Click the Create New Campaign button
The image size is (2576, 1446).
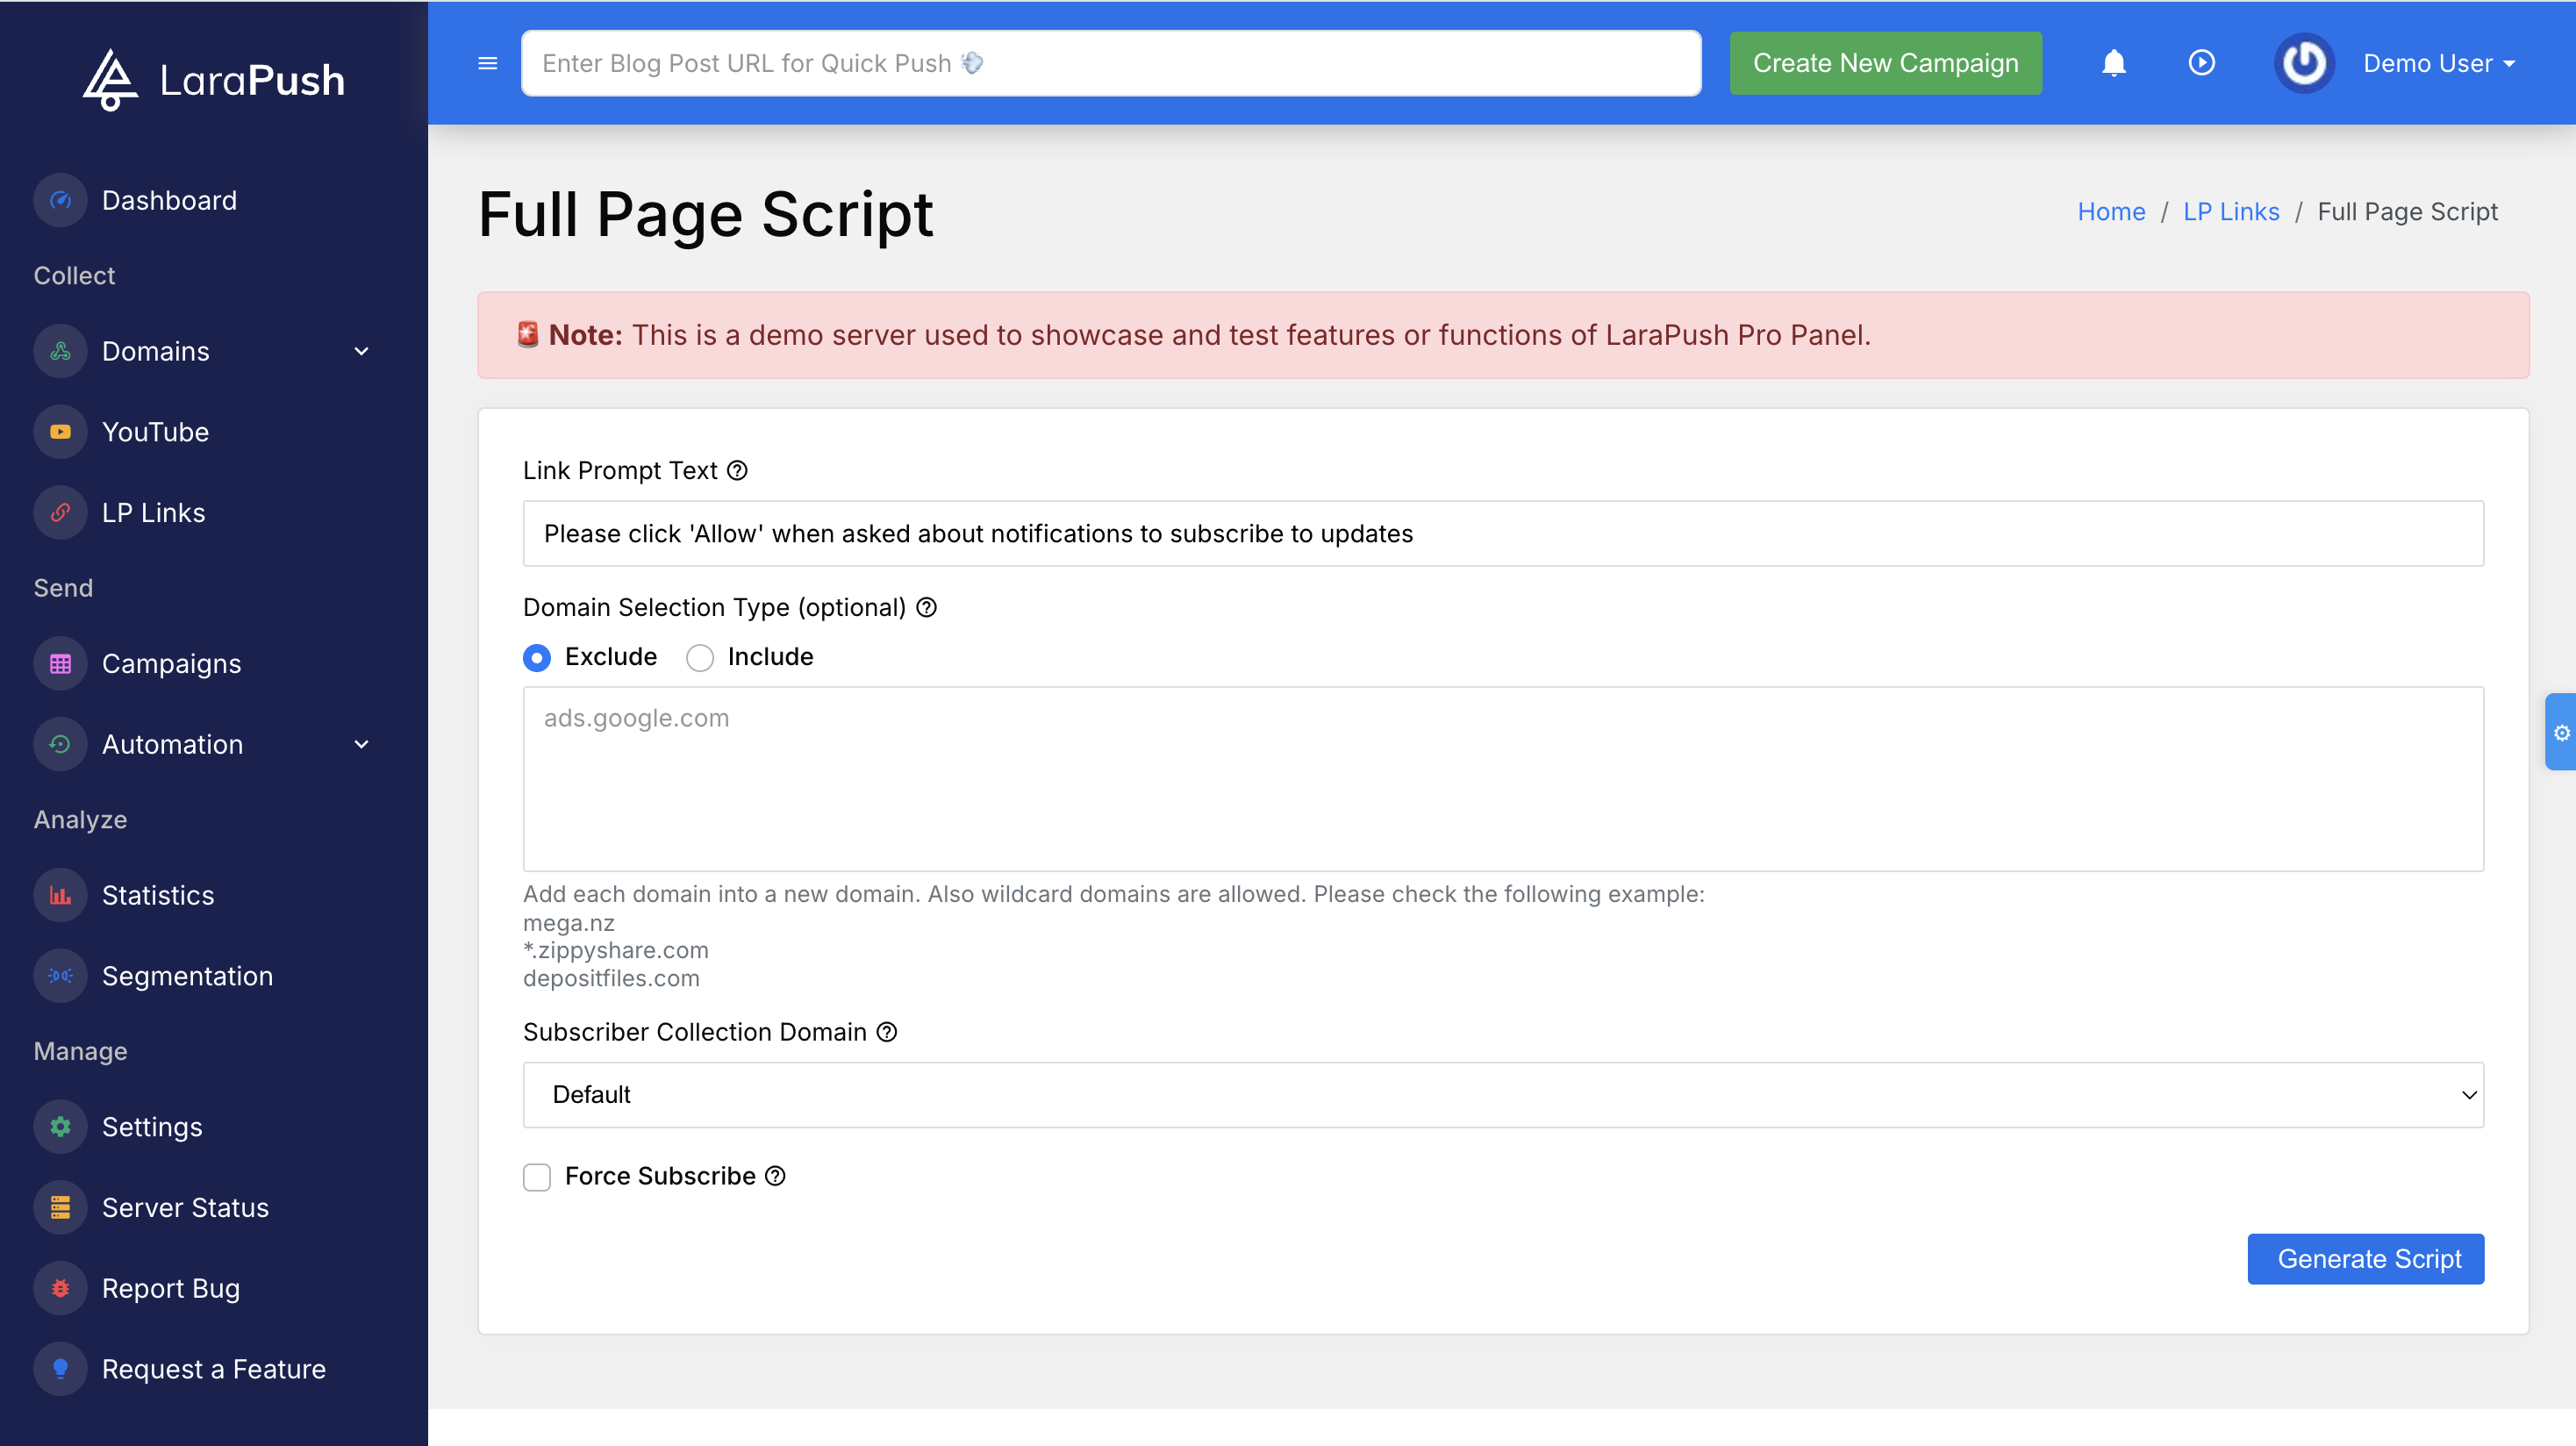(x=1886, y=63)
